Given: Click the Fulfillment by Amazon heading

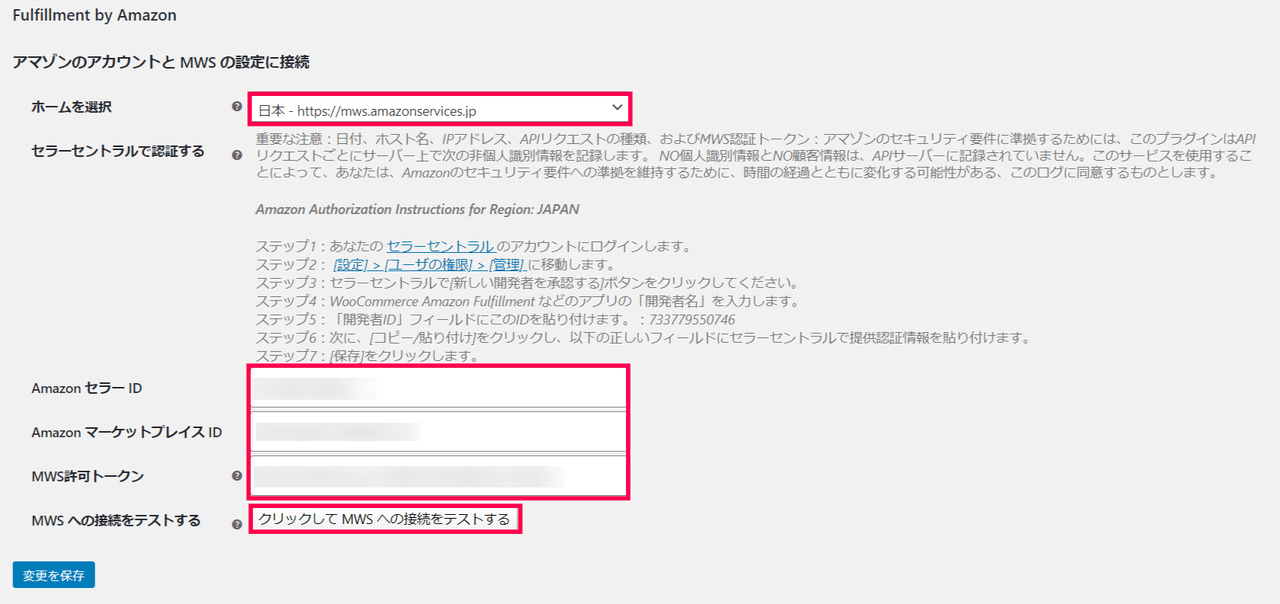Looking at the screenshot, I should pos(94,15).
